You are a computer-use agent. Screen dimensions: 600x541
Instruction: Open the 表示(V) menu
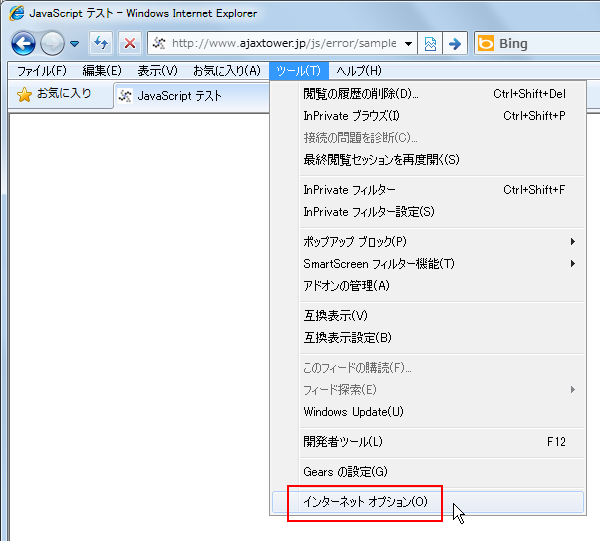[x=157, y=71]
